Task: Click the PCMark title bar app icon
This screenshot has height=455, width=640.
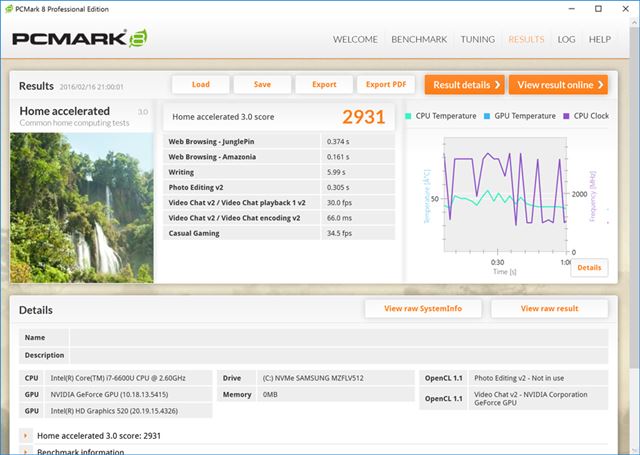Action: [9, 9]
